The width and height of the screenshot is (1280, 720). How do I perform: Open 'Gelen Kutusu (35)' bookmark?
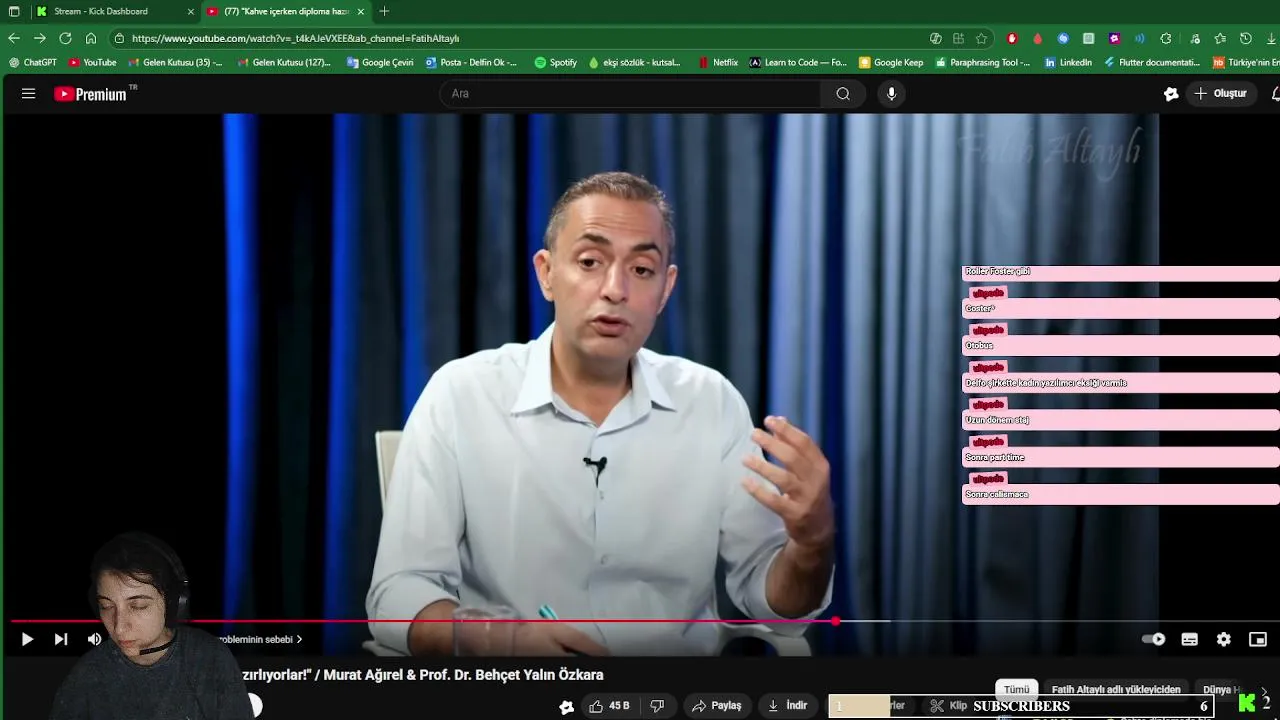pyautogui.click(x=175, y=62)
